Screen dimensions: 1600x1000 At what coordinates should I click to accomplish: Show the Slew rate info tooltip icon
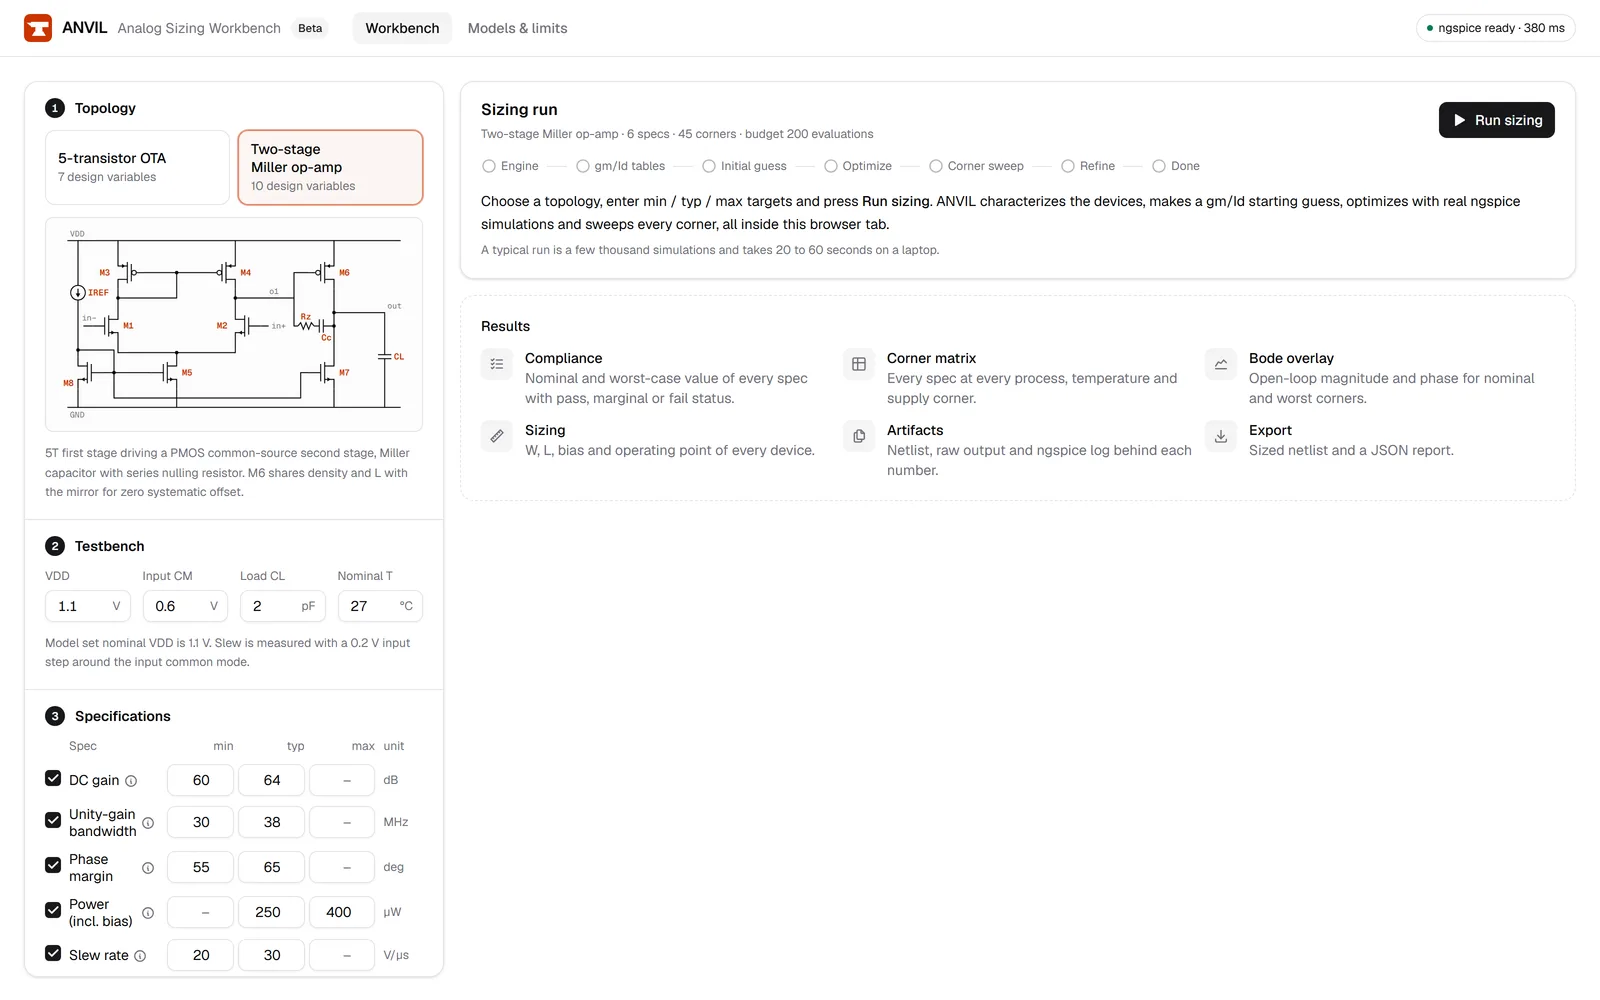140,956
